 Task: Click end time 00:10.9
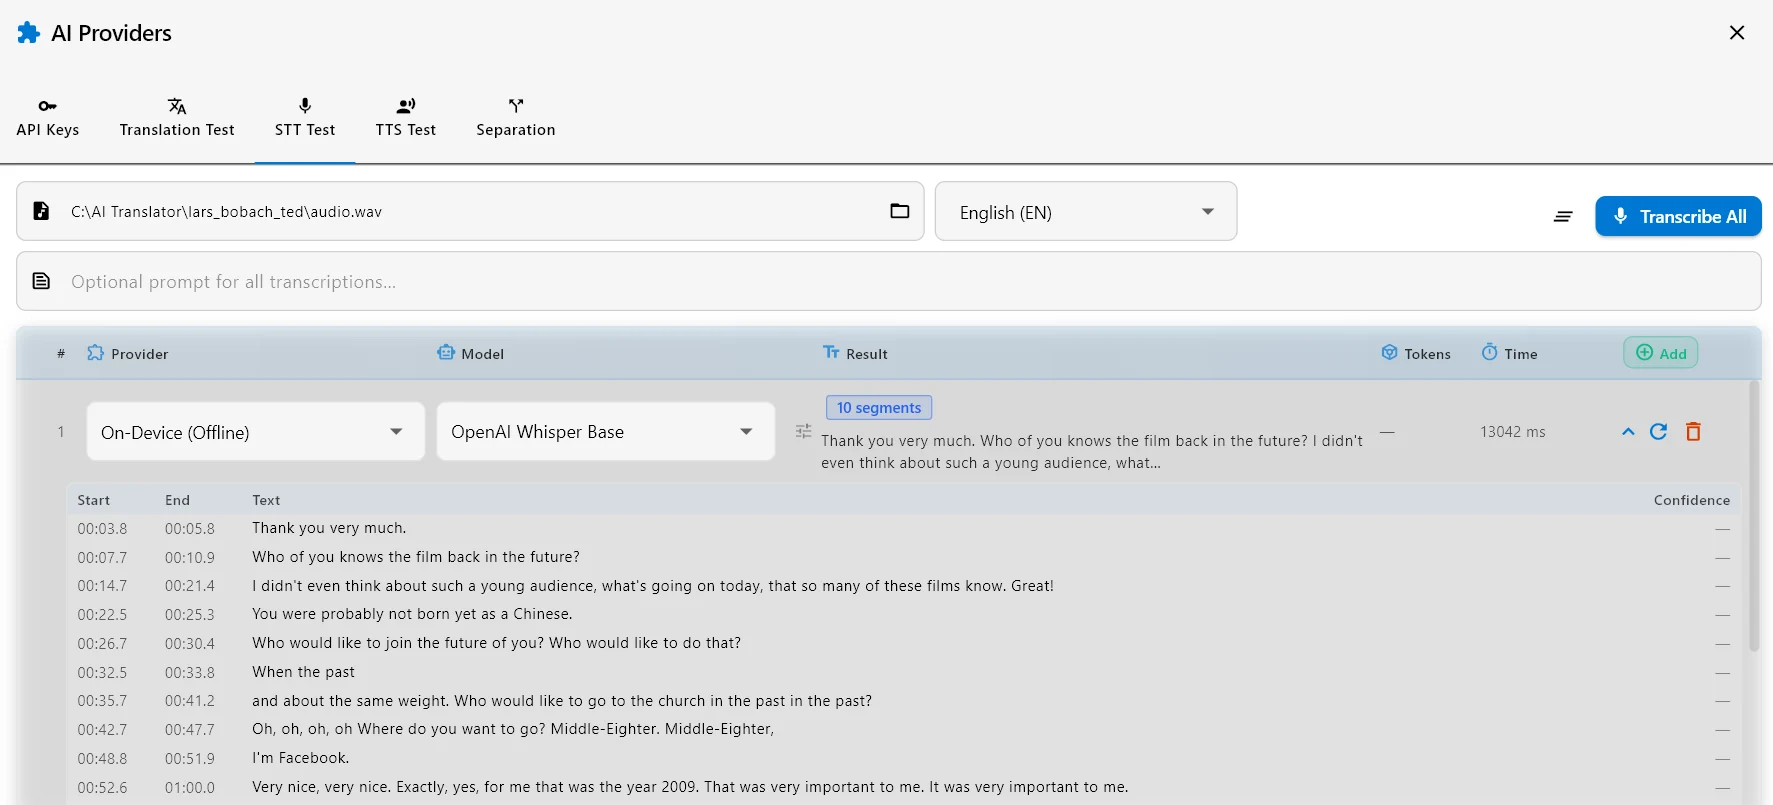190,557
